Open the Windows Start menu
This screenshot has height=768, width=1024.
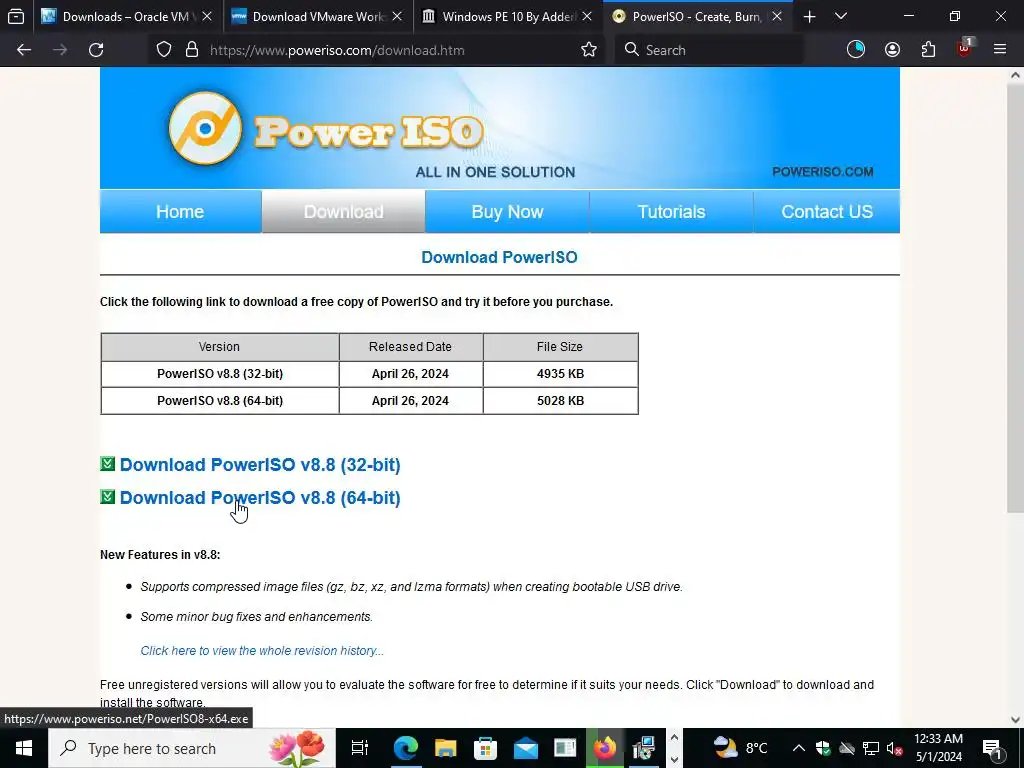24,748
